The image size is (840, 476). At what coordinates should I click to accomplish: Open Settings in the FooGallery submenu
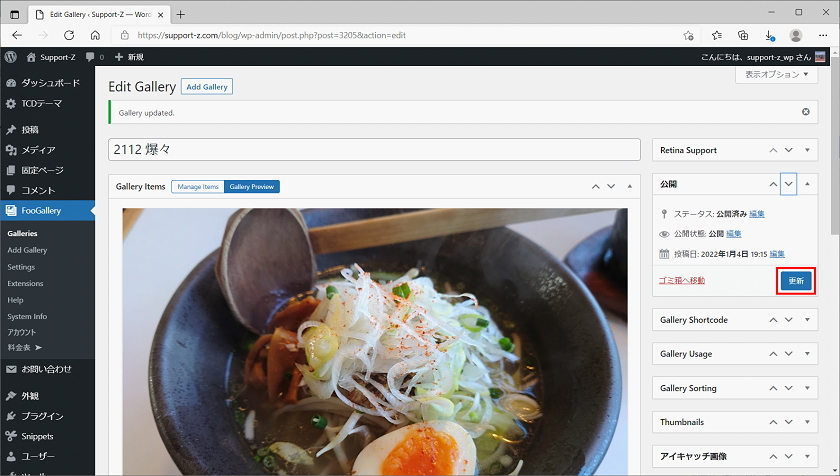coord(21,267)
